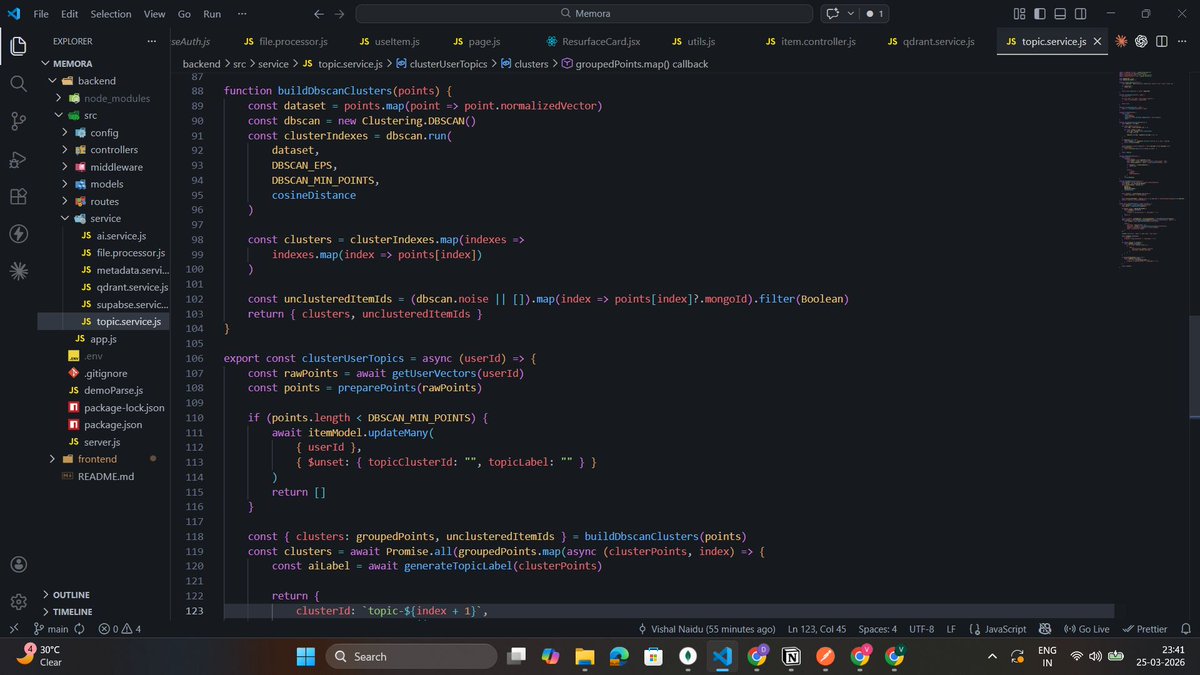Switch to the file.processor.js tab
1200x675 pixels.
point(286,41)
